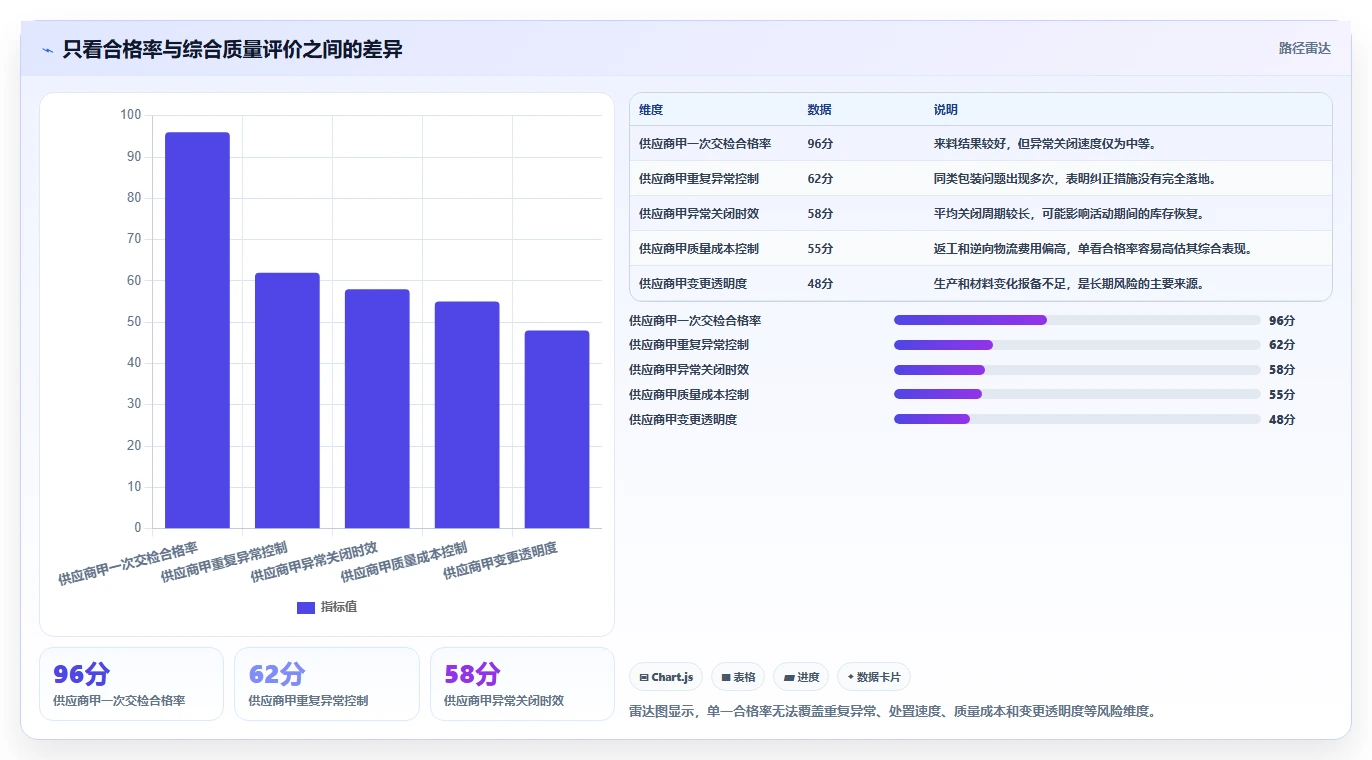Click the 62分 progress bar
The height and width of the screenshot is (760, 1372).
pos(1077,345)
